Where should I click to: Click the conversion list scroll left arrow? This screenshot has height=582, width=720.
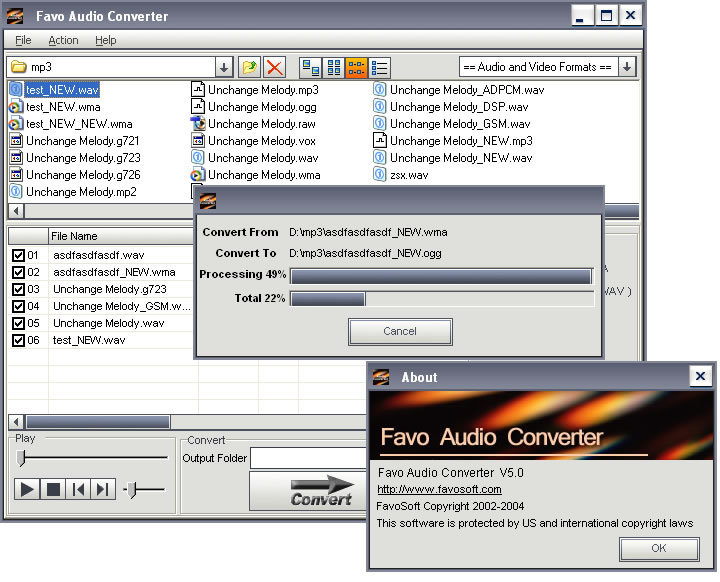[17, 422]
